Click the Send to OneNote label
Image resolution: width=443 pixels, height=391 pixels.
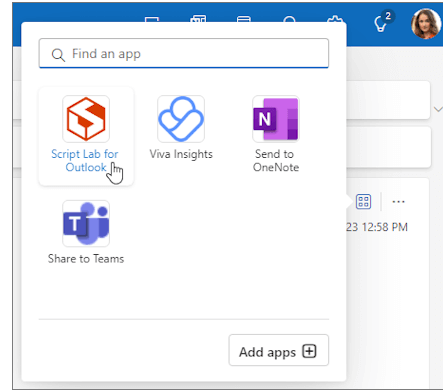pyautogui.click(x=276, y=161)
